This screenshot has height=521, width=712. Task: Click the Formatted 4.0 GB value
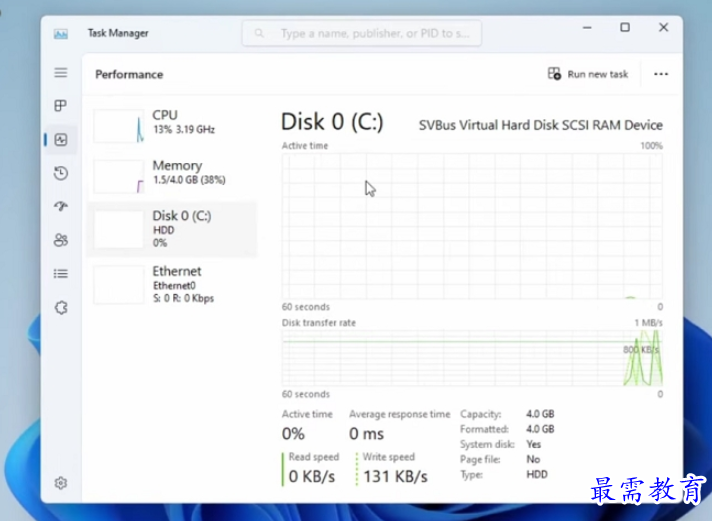(540, 429)
